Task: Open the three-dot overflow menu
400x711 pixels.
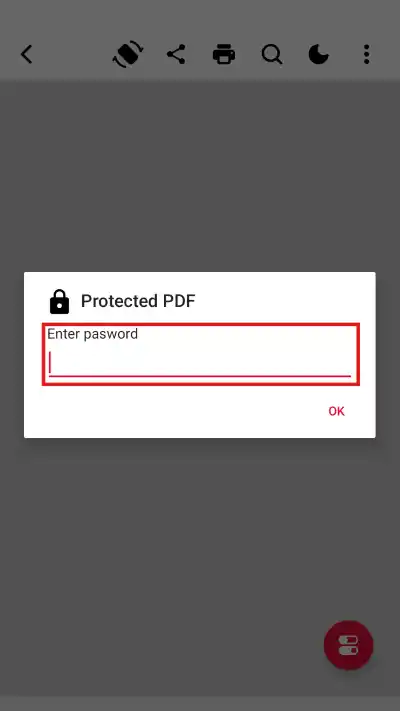Action: pyautogui.click(x=366, y=54)
